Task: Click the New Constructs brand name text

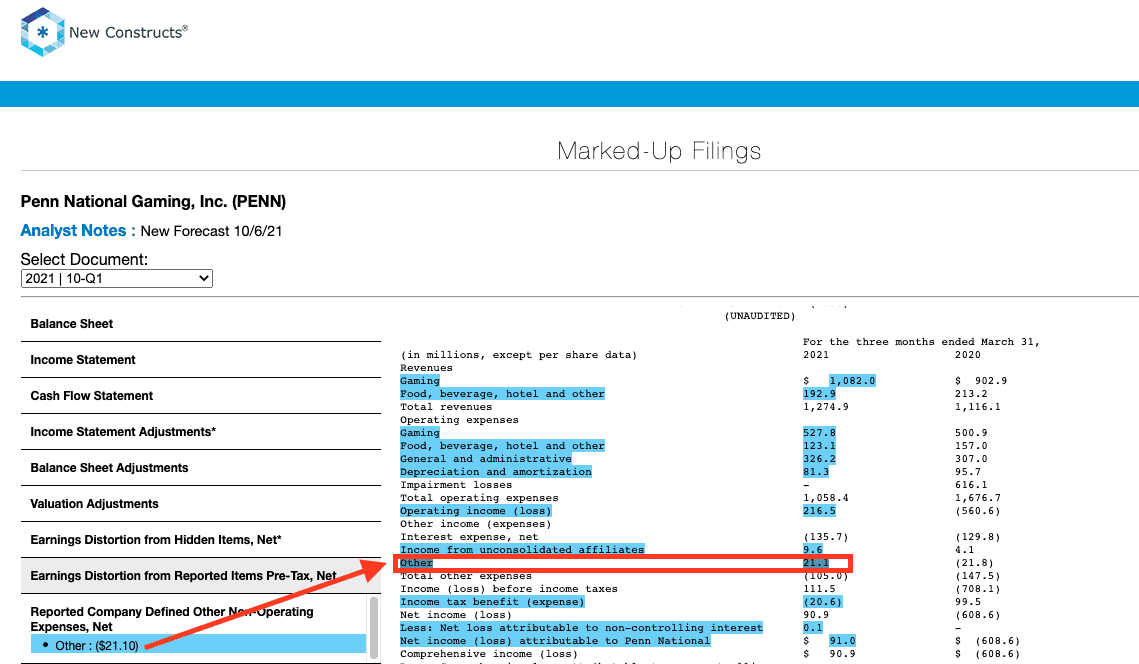Action: [129, 33]
